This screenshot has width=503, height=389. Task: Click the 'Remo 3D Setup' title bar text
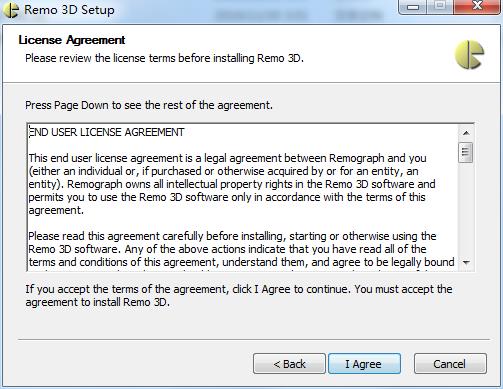[69, 10]
